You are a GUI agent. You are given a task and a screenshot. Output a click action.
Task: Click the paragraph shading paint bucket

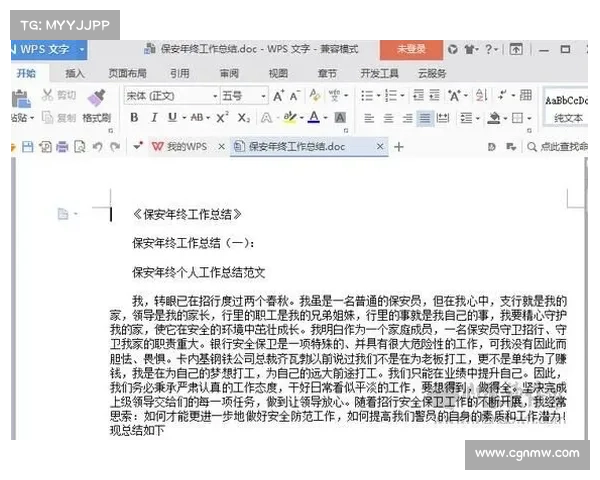(x=494, y=118)
